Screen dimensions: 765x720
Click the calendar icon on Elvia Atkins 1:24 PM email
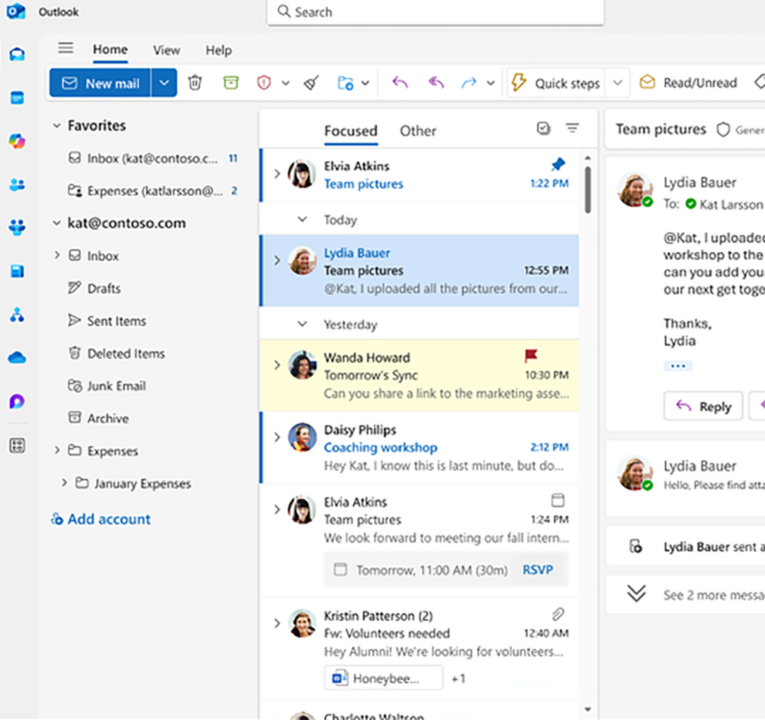(558, 500)
